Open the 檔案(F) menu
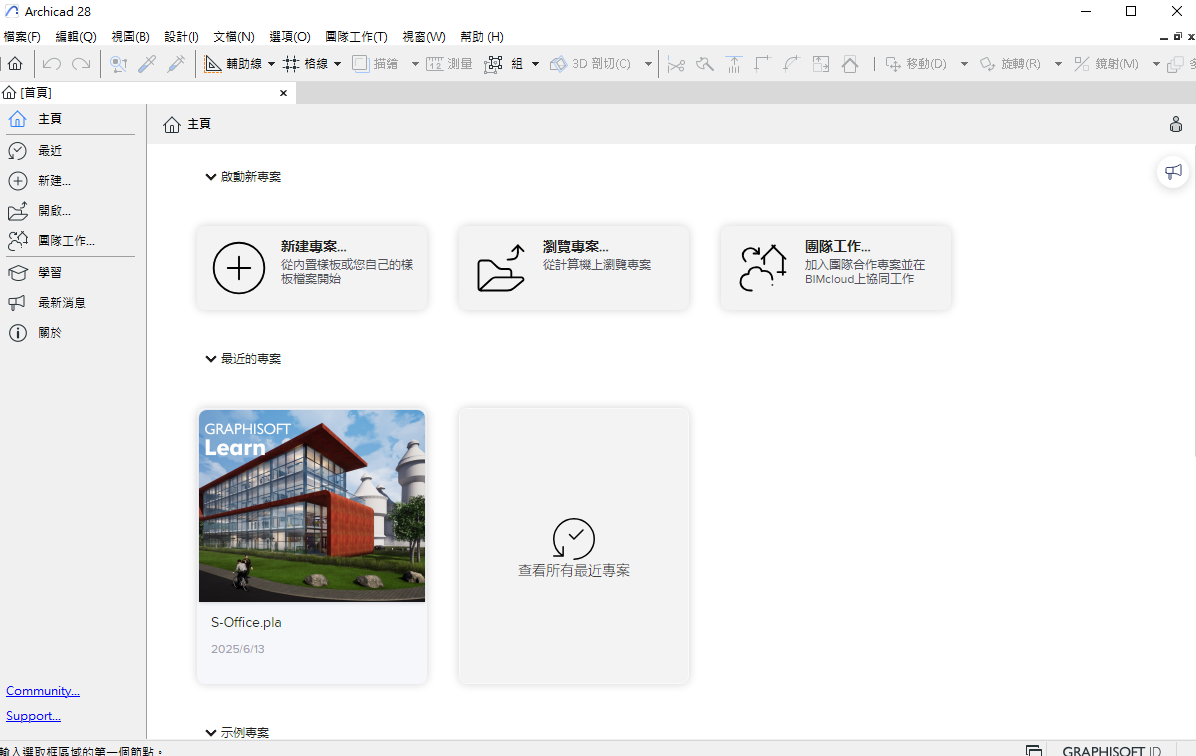 (22, 37)
